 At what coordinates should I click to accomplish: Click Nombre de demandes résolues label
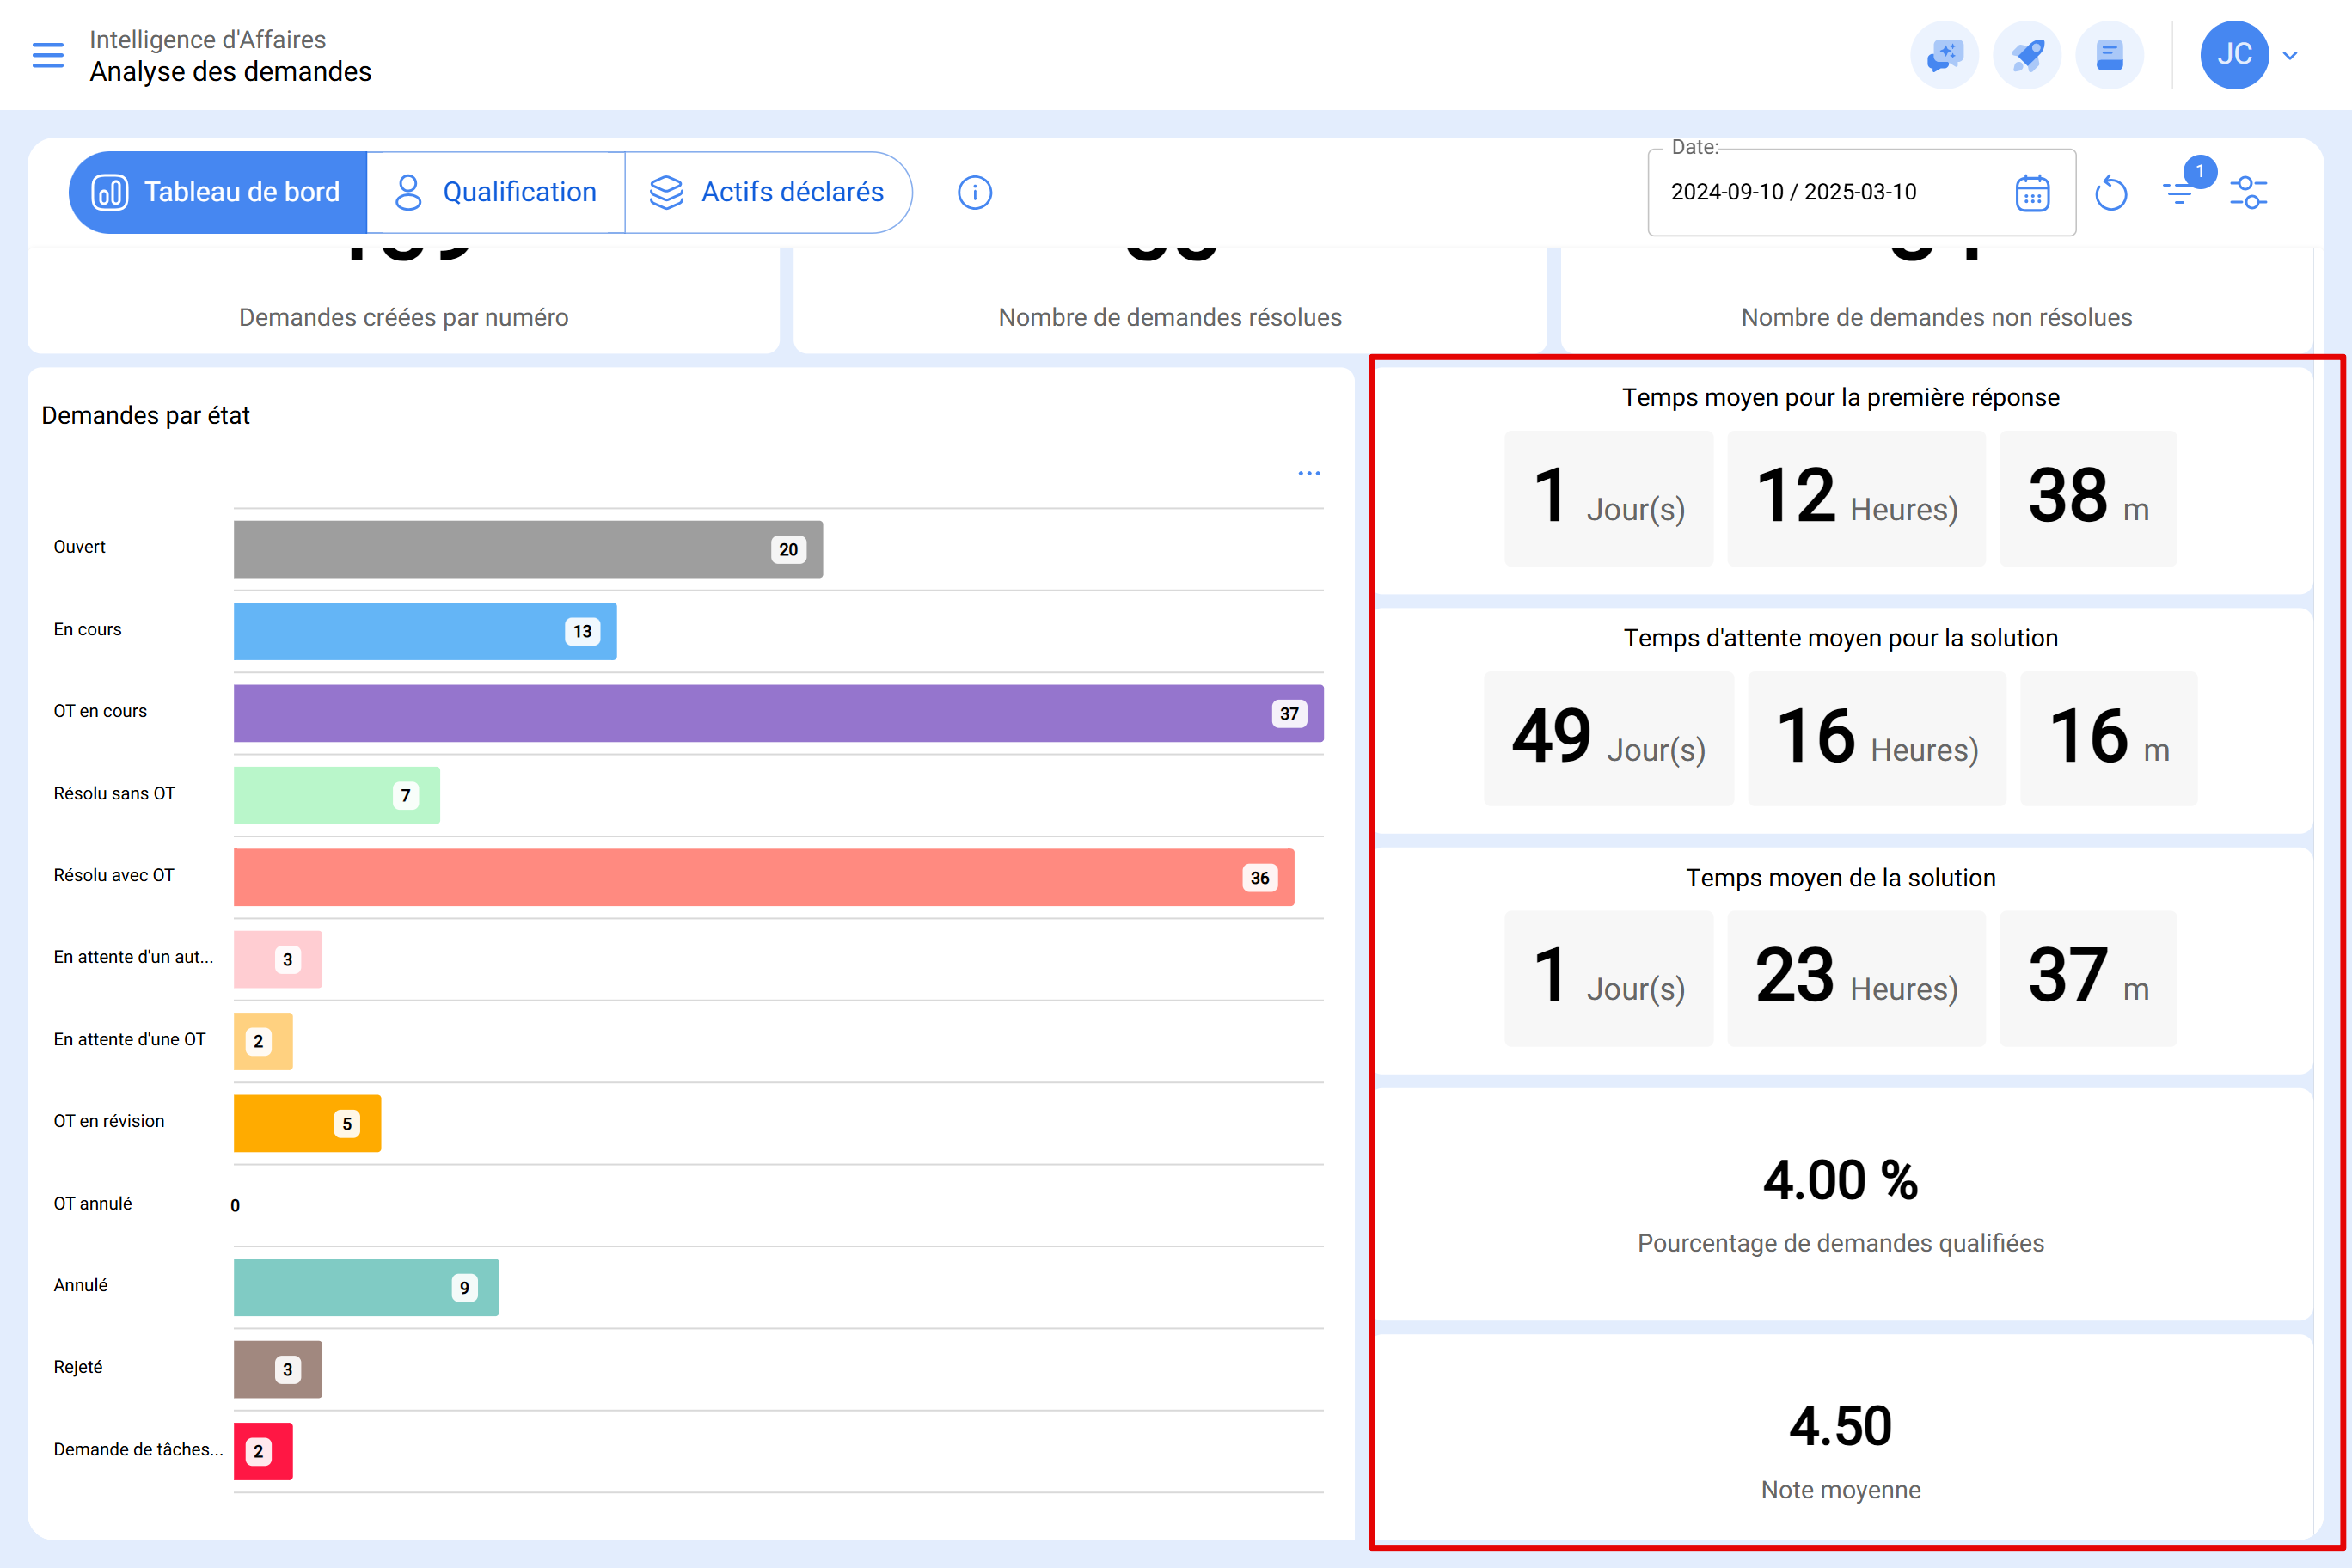[x=1170, y=317]
